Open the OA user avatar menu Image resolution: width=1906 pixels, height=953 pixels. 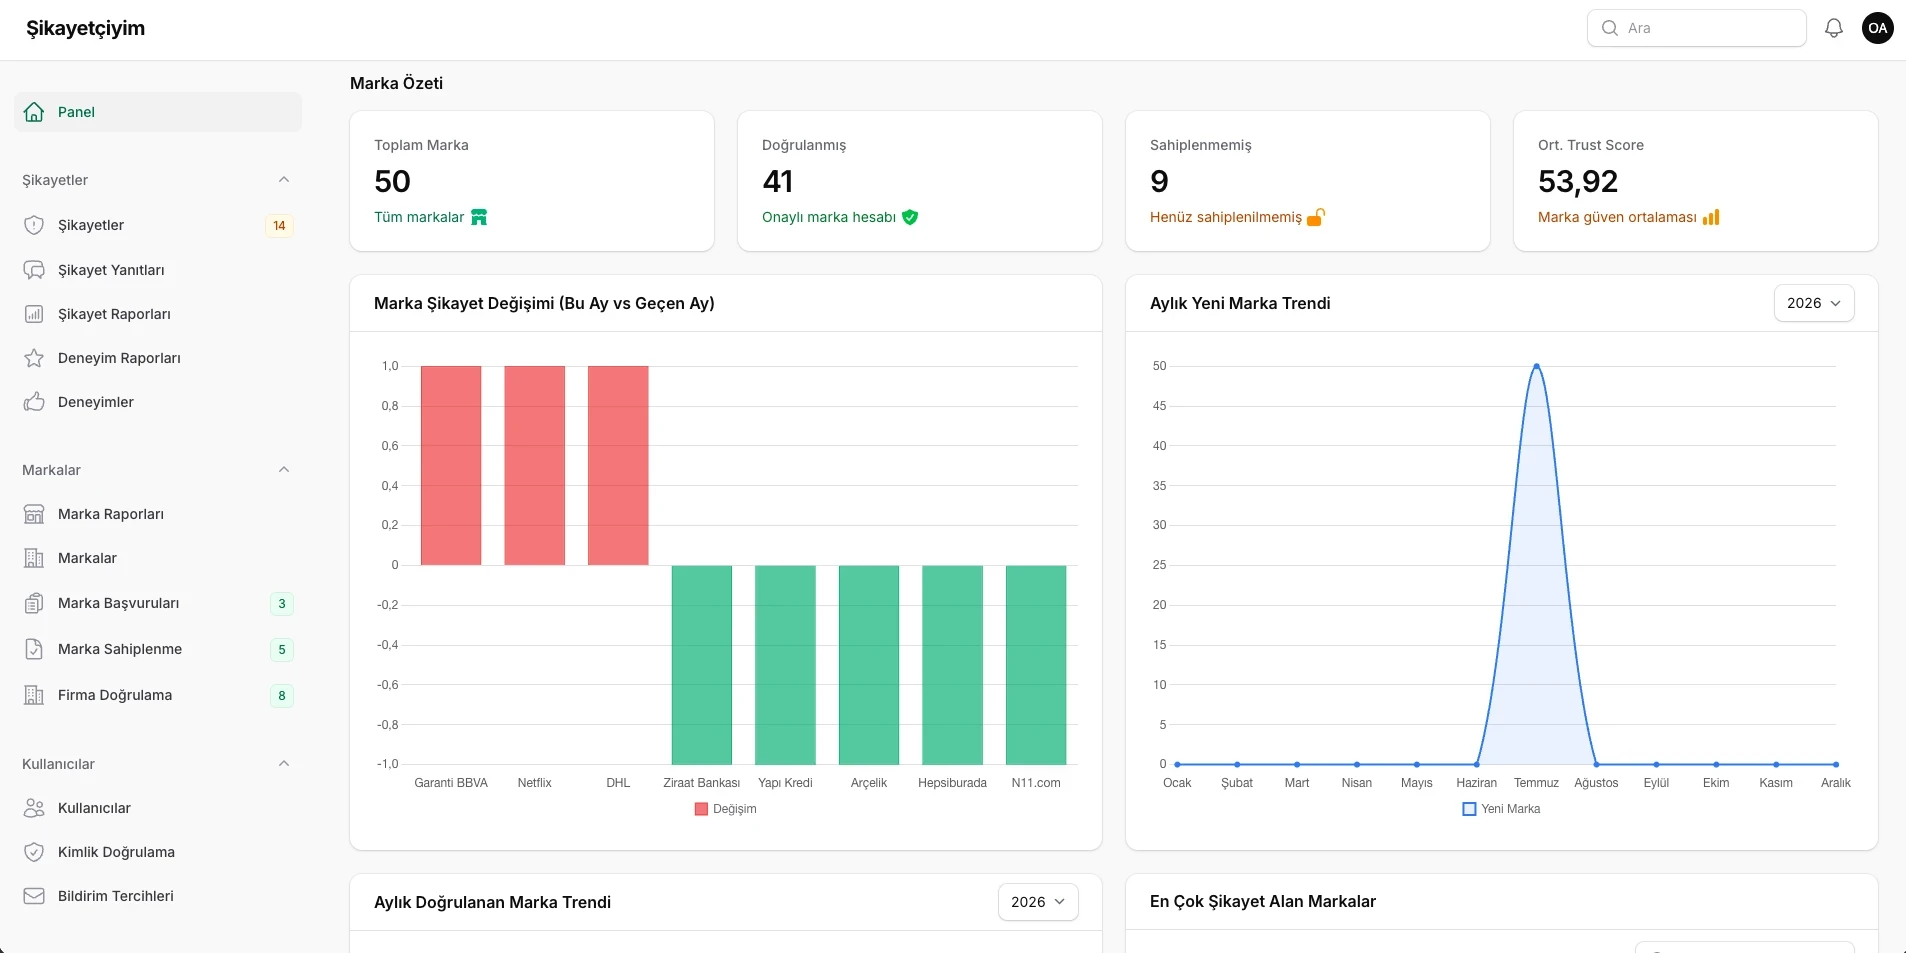coord(1878,28)
